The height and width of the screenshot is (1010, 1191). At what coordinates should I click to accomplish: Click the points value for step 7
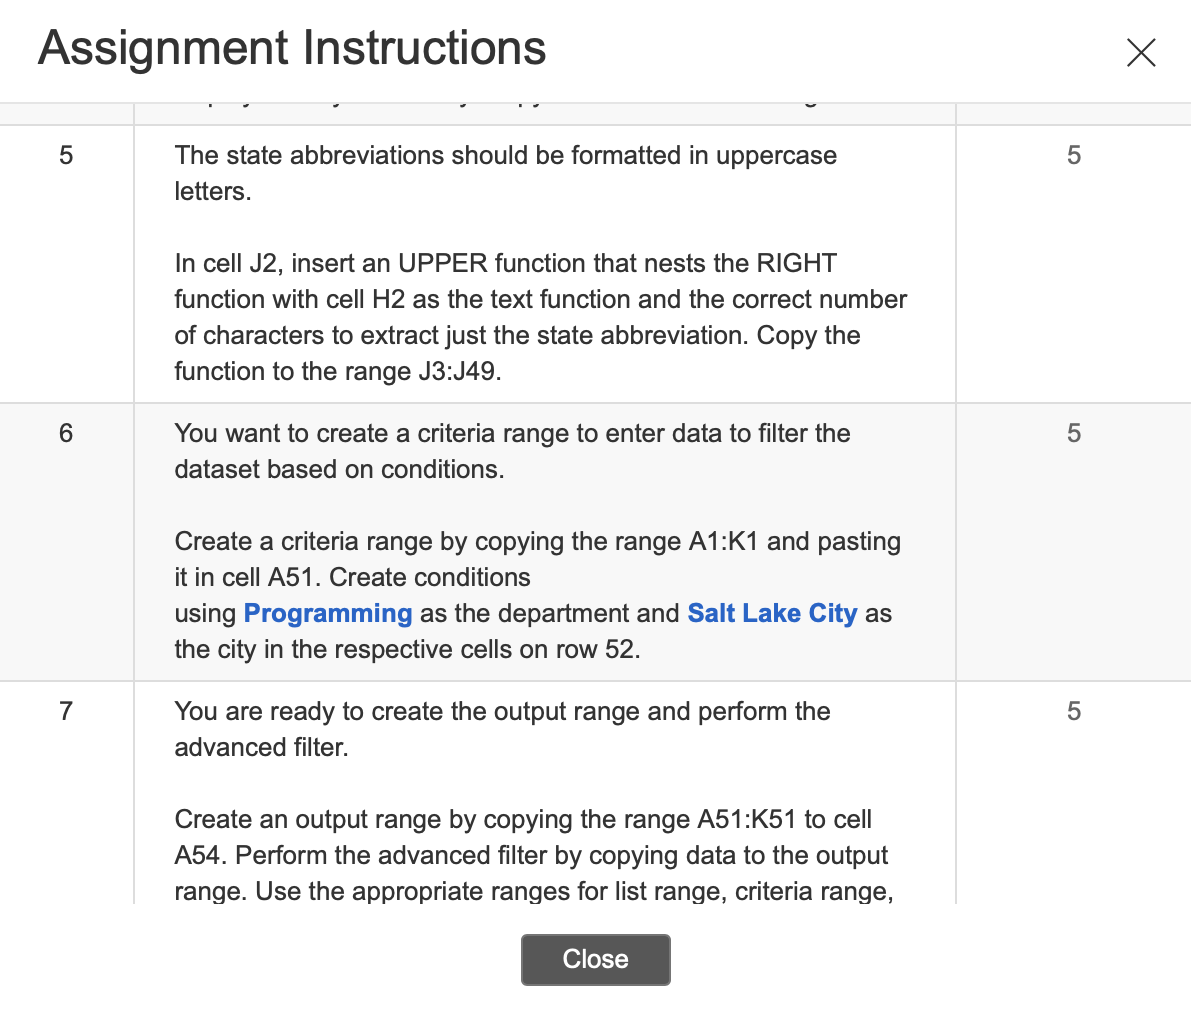(1073, 711)
